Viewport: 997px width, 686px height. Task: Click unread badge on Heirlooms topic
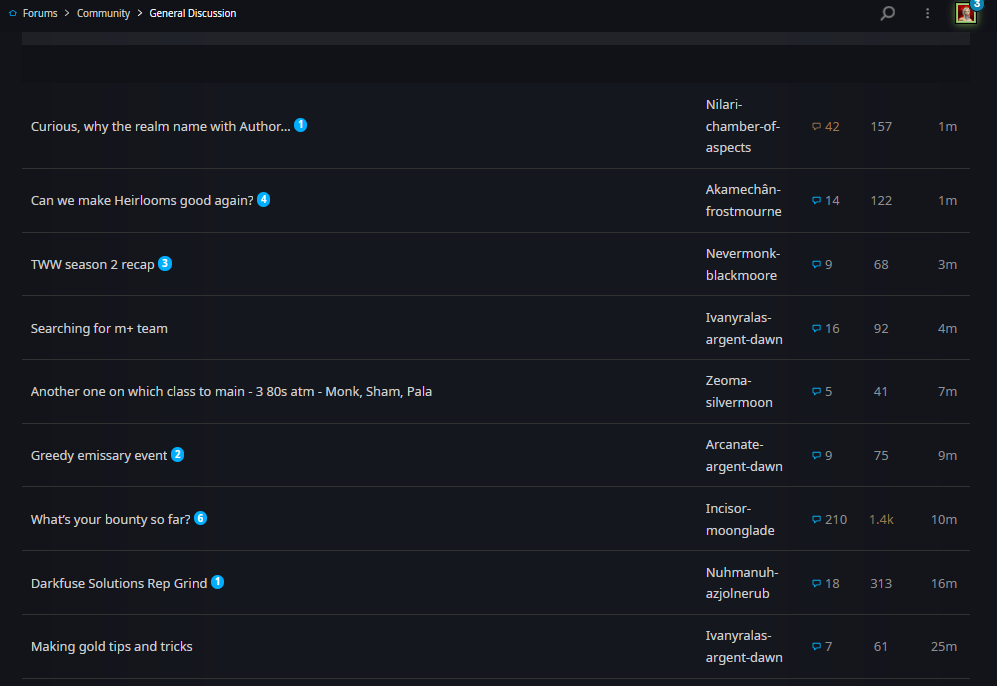[x=263, y=200]
